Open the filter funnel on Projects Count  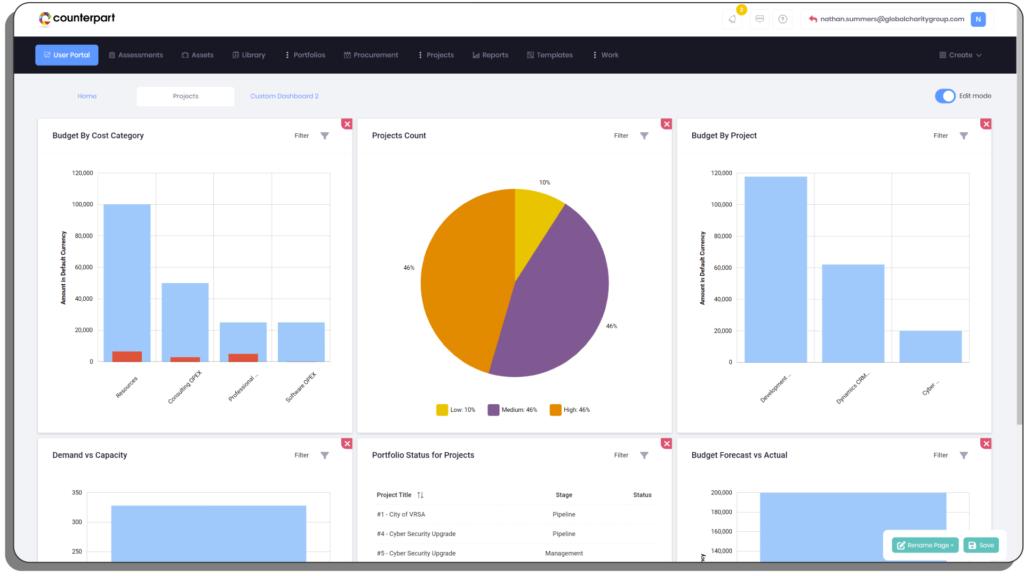644,135
